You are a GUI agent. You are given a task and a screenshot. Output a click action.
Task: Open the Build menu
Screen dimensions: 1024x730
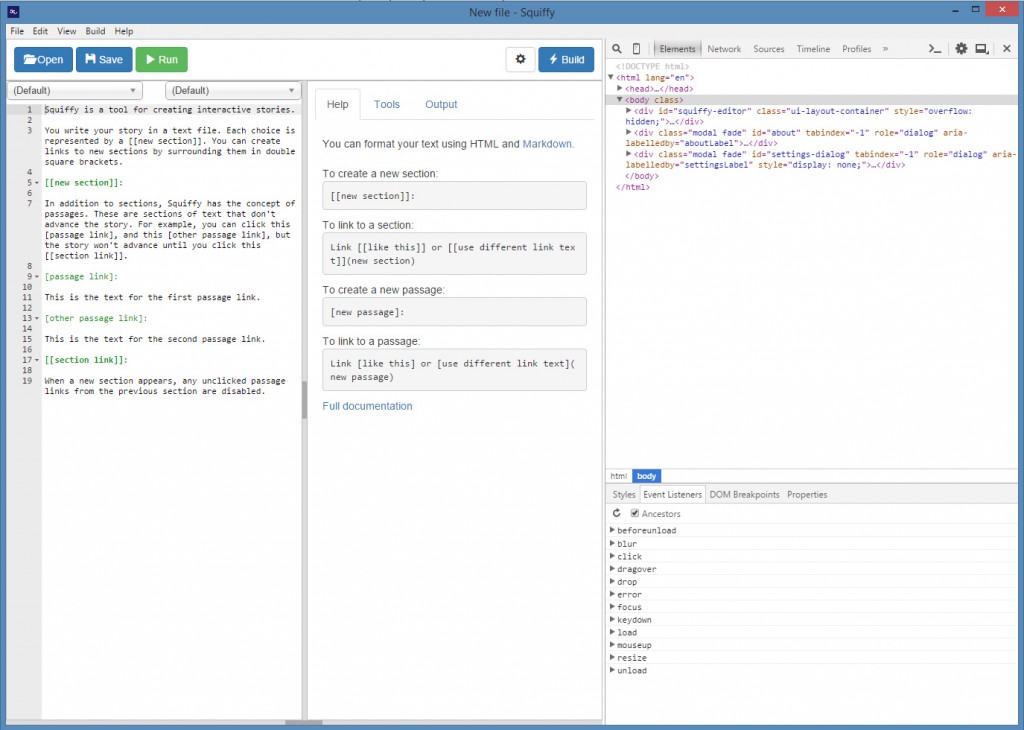[x=95, y=31]
